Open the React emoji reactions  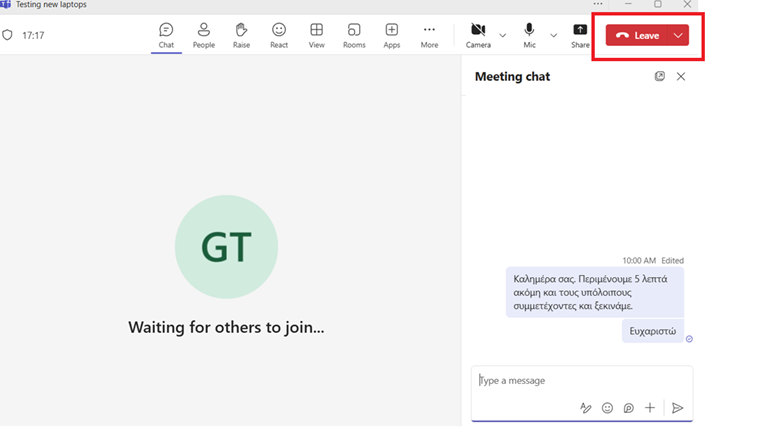coord(279,35)
